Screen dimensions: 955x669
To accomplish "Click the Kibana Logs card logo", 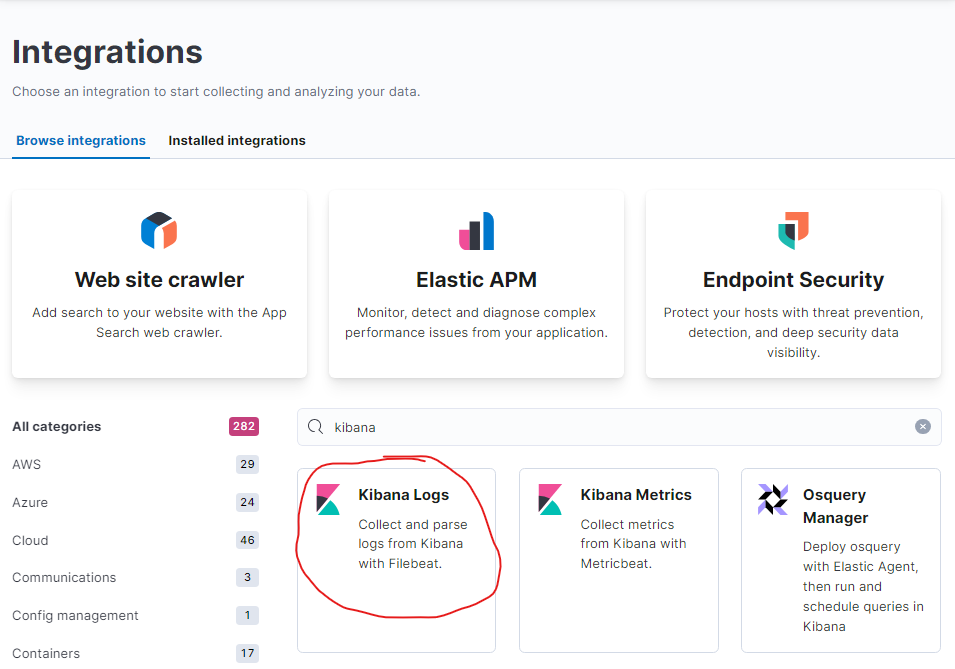I will tap(328, 500).
